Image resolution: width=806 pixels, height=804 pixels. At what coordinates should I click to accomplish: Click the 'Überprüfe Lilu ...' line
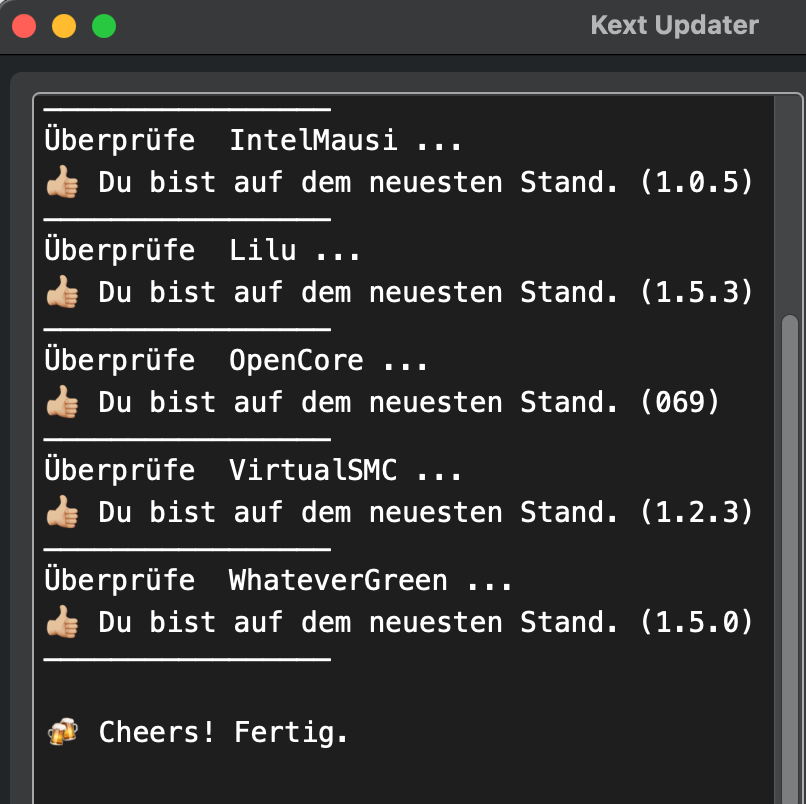coord(202,250)
